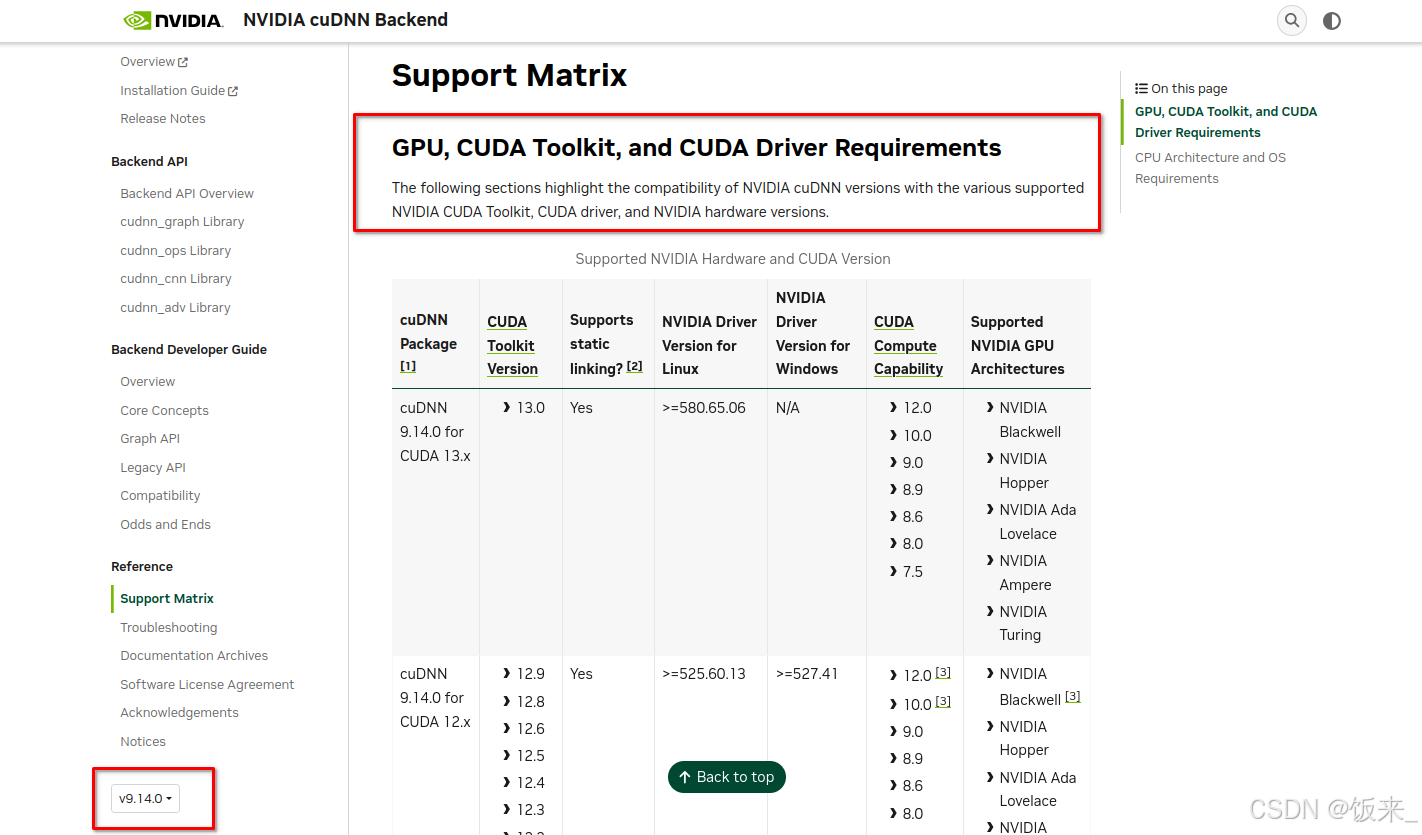Image resolution: width=1422 pixels, height=835 pixels.
Task: Open the search magnifier icon
Action: tap(1292, 20)
